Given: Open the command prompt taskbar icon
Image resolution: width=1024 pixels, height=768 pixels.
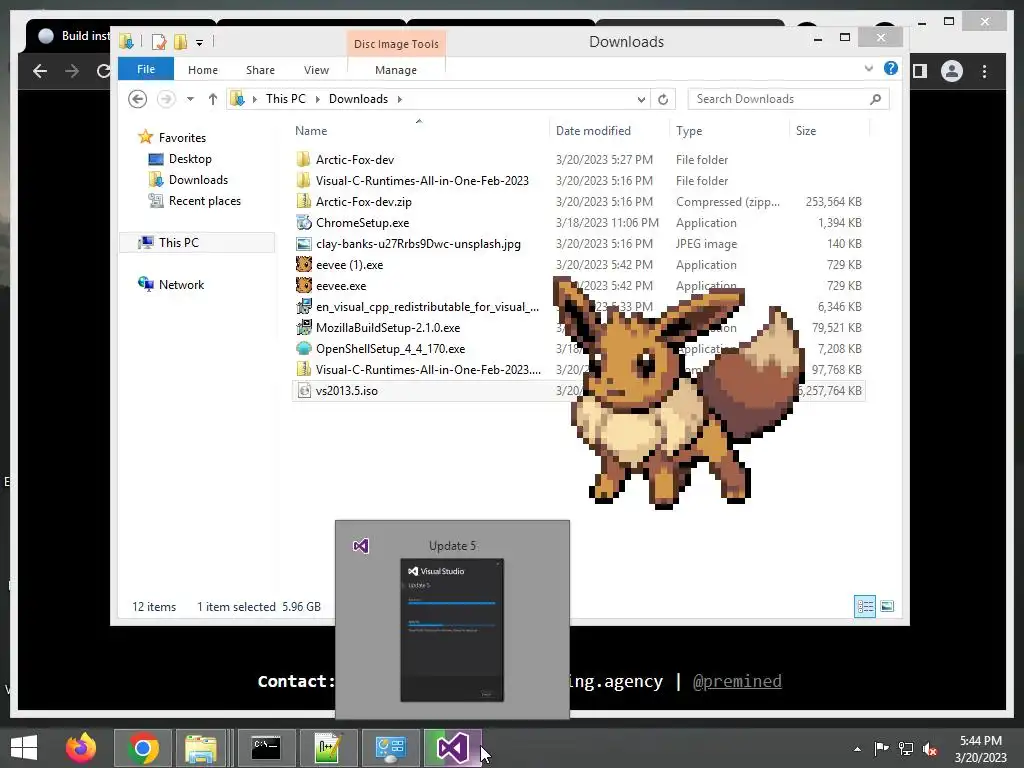Looking at the screenshot, I should coord(266,748).
